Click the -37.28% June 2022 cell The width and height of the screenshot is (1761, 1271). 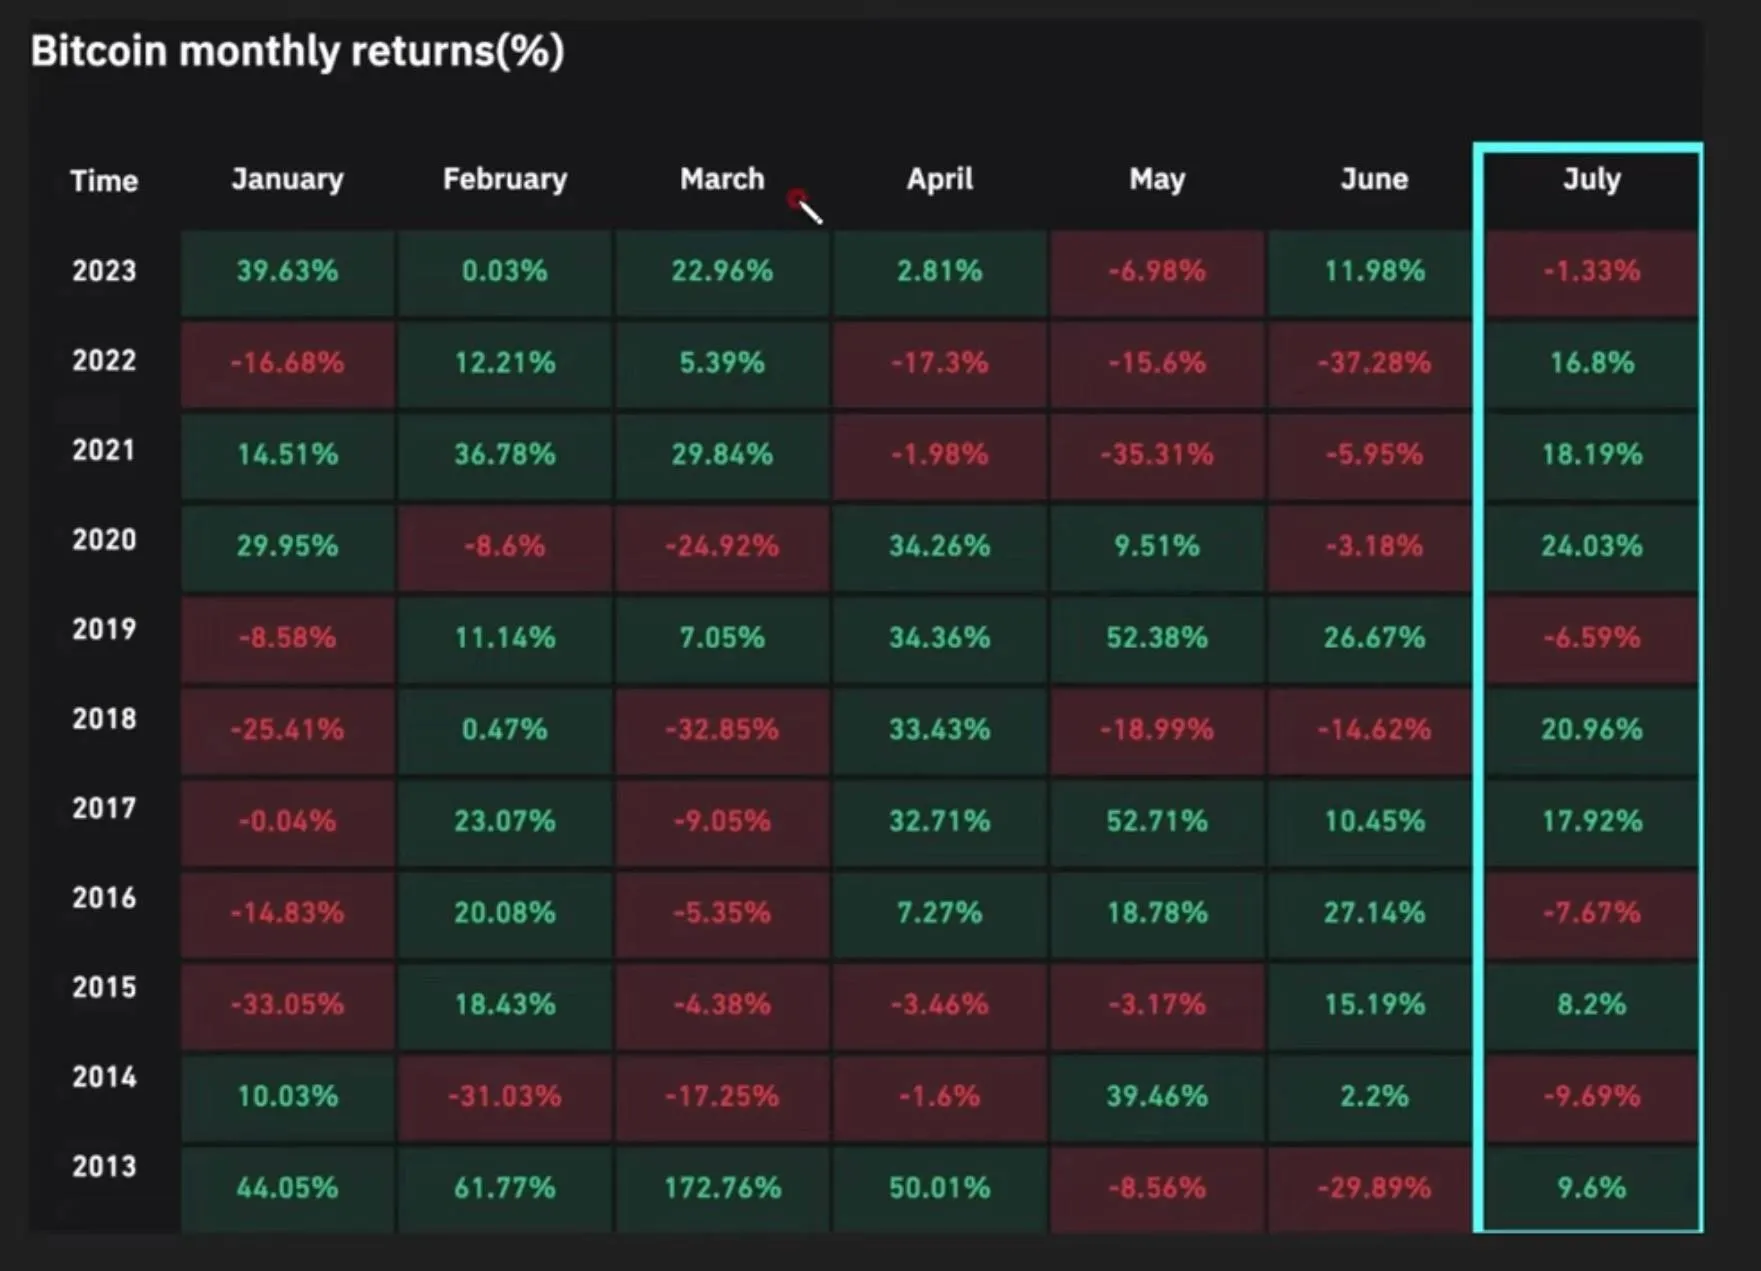1374,362
